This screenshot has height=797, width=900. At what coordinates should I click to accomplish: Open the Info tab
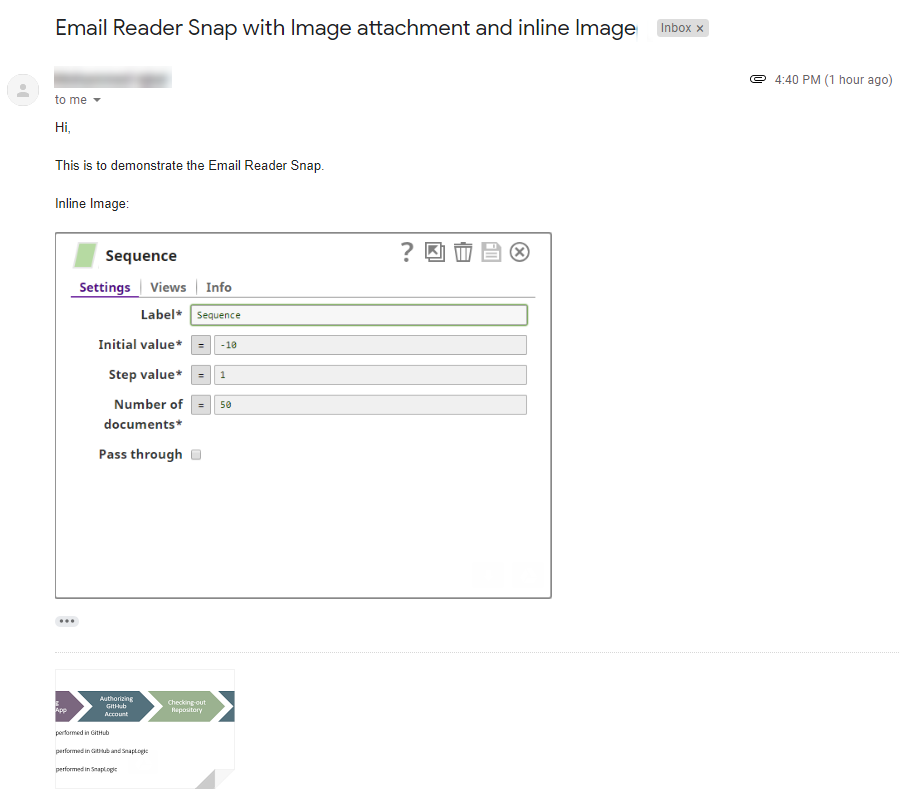[219, 287]
